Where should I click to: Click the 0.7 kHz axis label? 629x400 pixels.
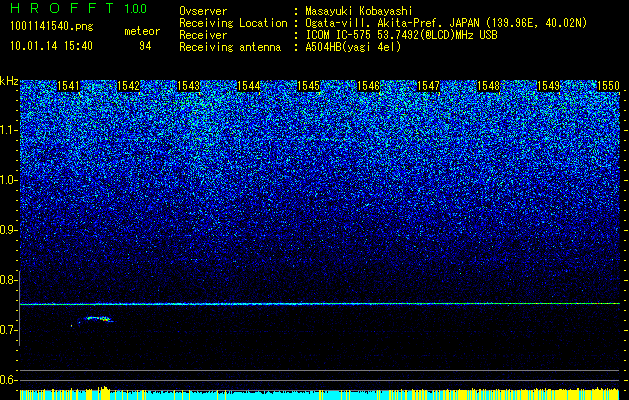click(x=8, y=330)
